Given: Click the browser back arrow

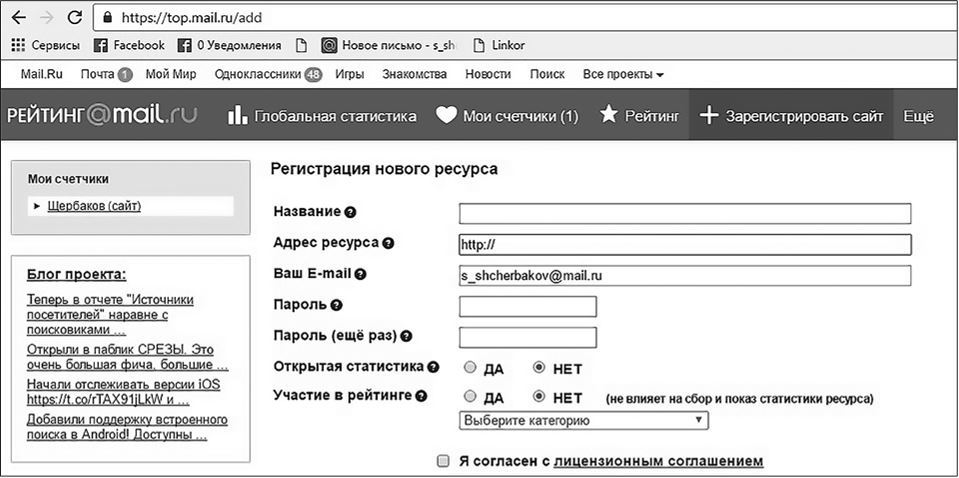Looking at the screenshot, I should (x=18, y=18).
